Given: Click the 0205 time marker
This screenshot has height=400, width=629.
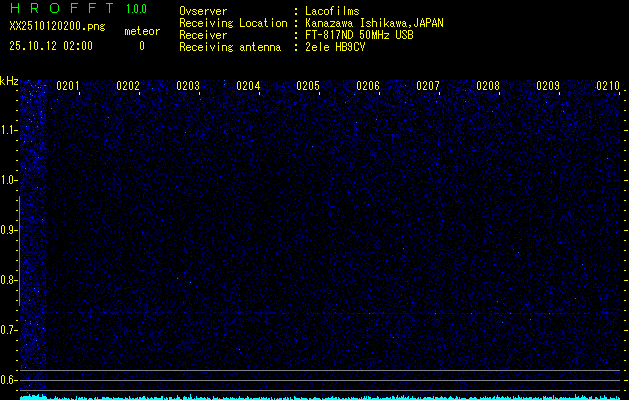Looking at the screenshot, I should (x=308, y=87).
